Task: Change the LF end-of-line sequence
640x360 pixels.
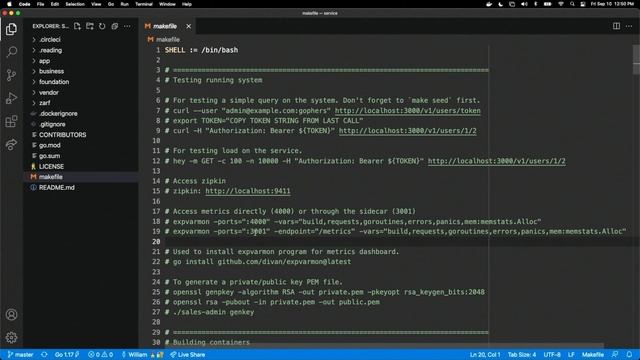Action: tap(571, 355)
